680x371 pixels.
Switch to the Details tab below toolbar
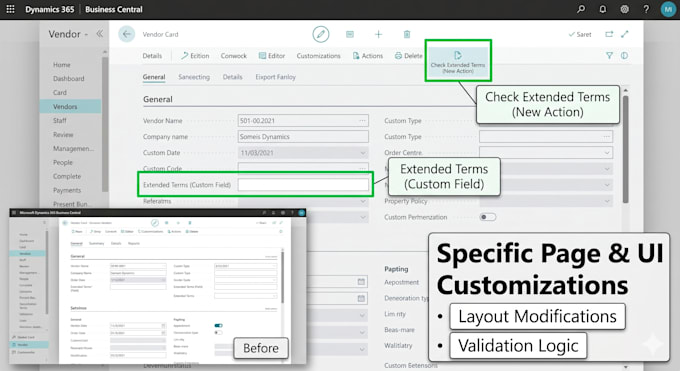click(232, 77)
